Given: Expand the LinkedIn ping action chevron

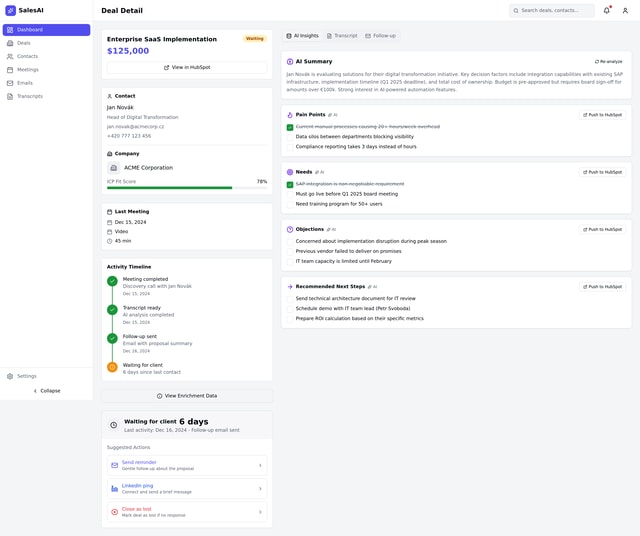Looking at the screenshot, I should pos(260,488).
